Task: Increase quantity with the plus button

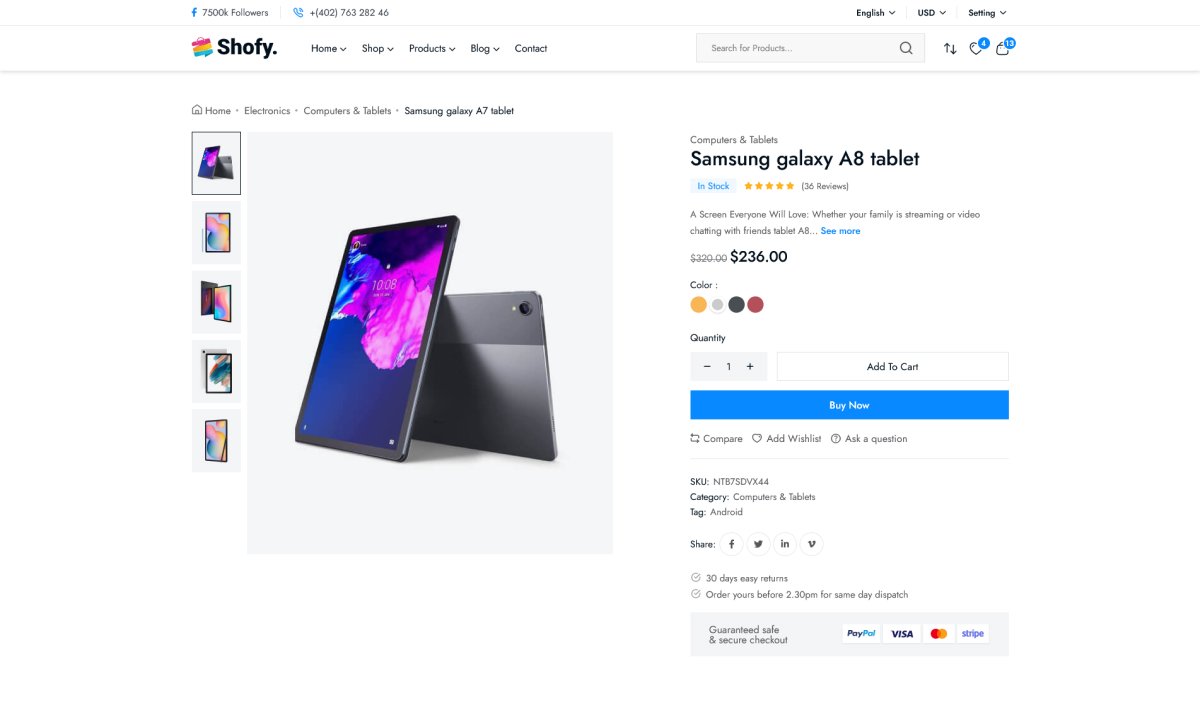Action: pos(750,367)
